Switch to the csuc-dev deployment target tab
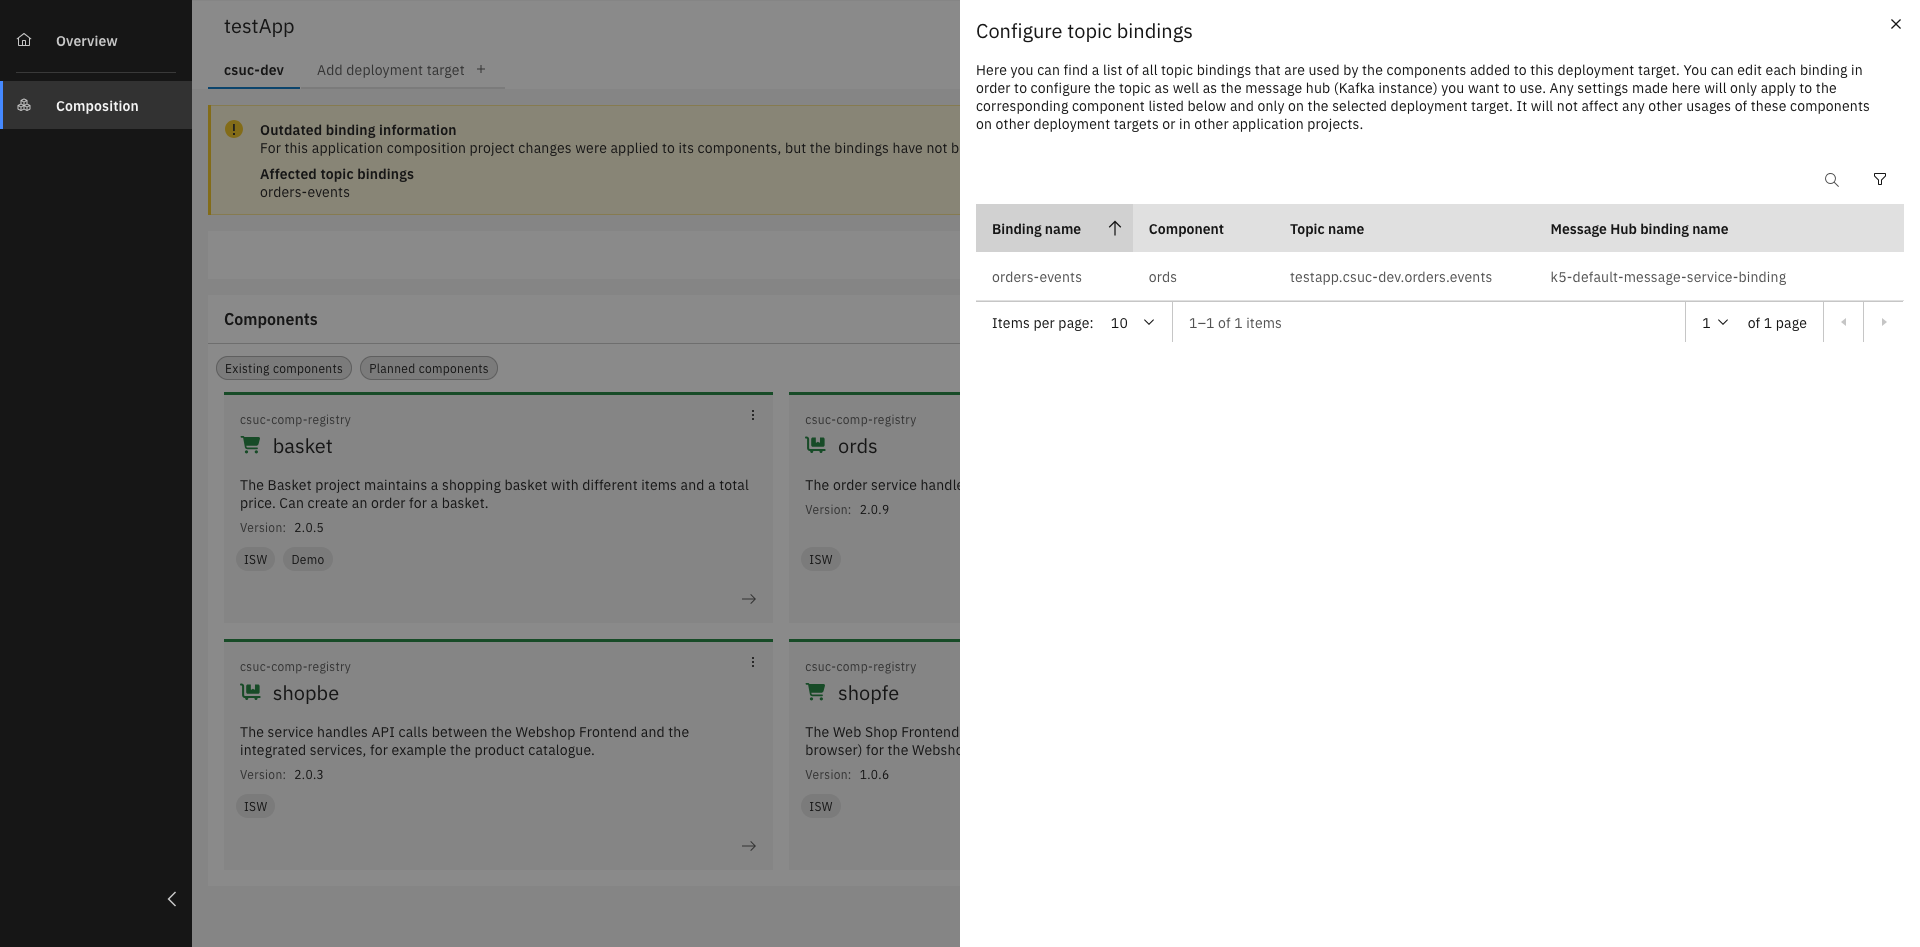 pyautogui.click(x=253, y=70)
